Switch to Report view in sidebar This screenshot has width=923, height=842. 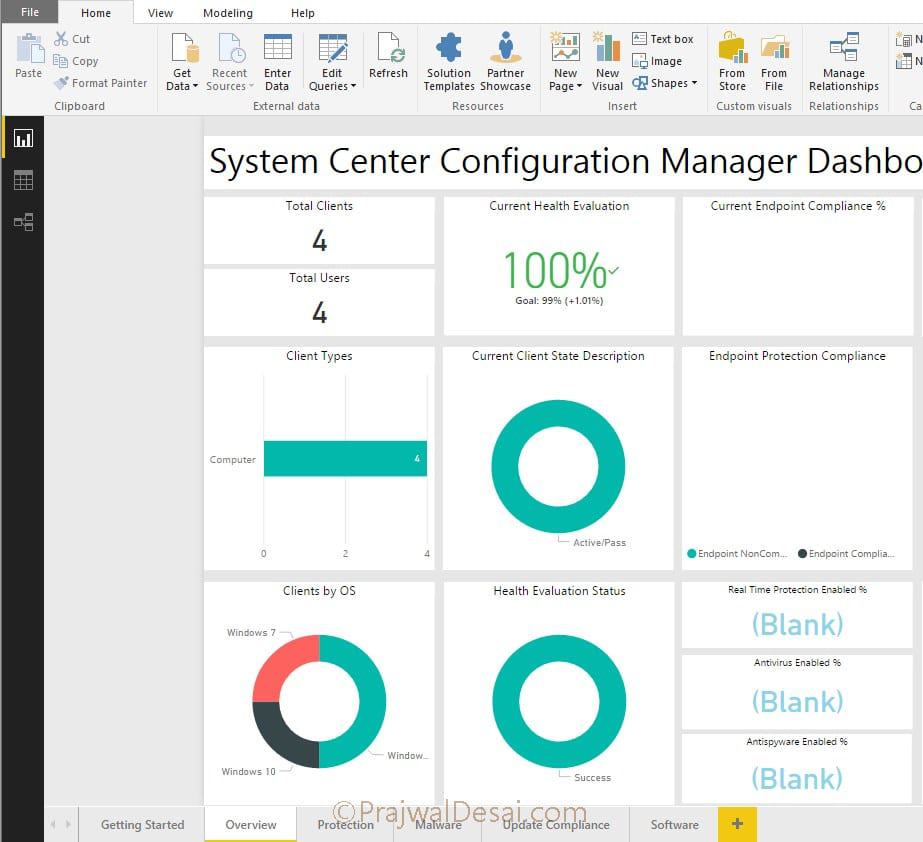point(24,139)
